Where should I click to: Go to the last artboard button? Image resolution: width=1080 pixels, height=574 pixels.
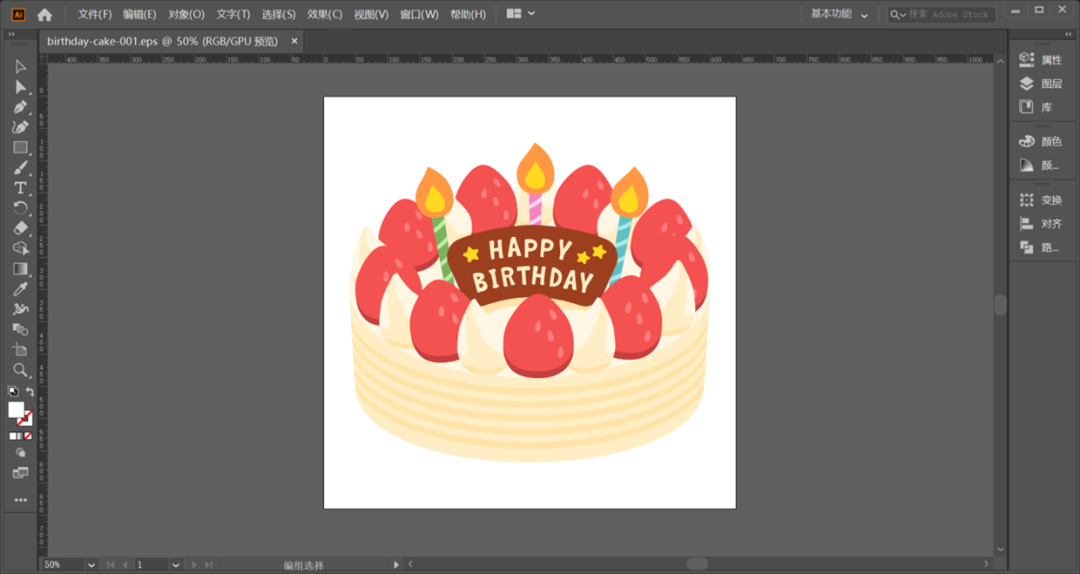209,565
